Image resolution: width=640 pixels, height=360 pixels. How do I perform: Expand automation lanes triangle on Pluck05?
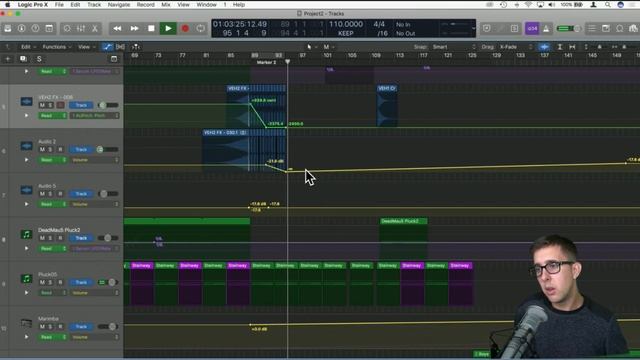27,293
